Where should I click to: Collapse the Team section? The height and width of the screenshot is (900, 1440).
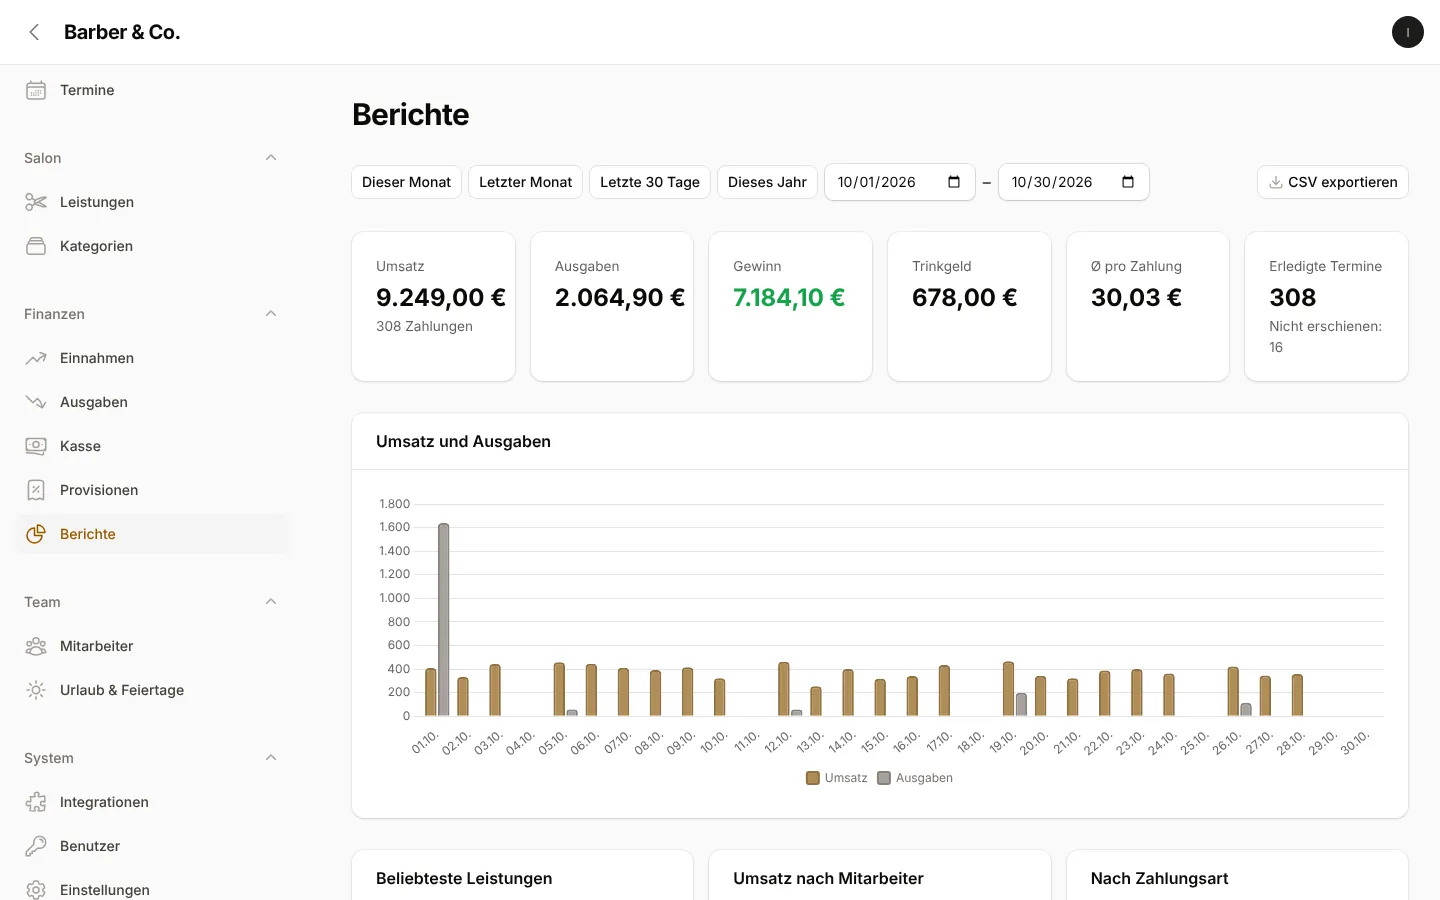271,602
